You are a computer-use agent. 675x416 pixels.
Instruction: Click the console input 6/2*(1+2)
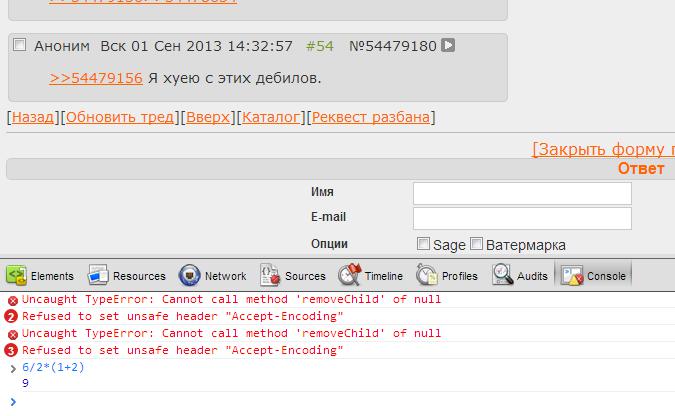(x=53, y=367)
